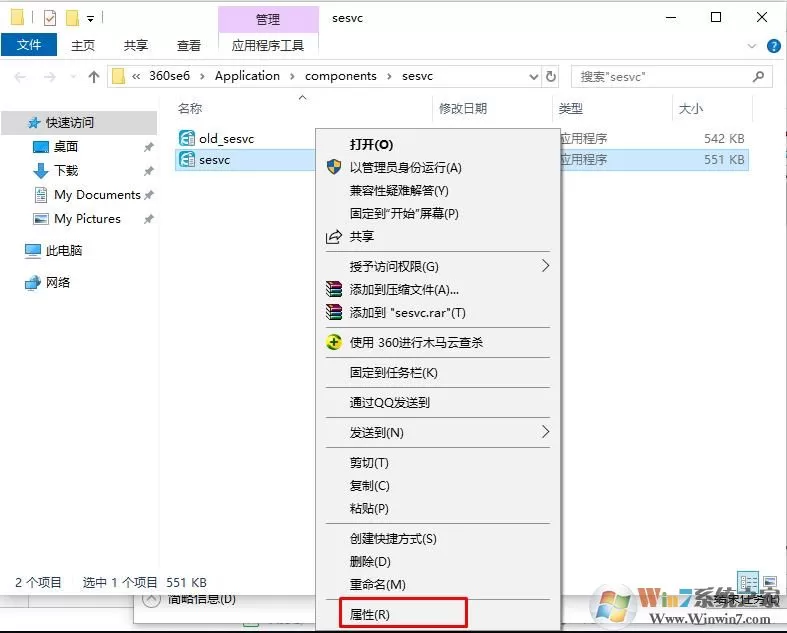Click the up arrow navigation icon
787x633 pixels.
click(93, 77)
